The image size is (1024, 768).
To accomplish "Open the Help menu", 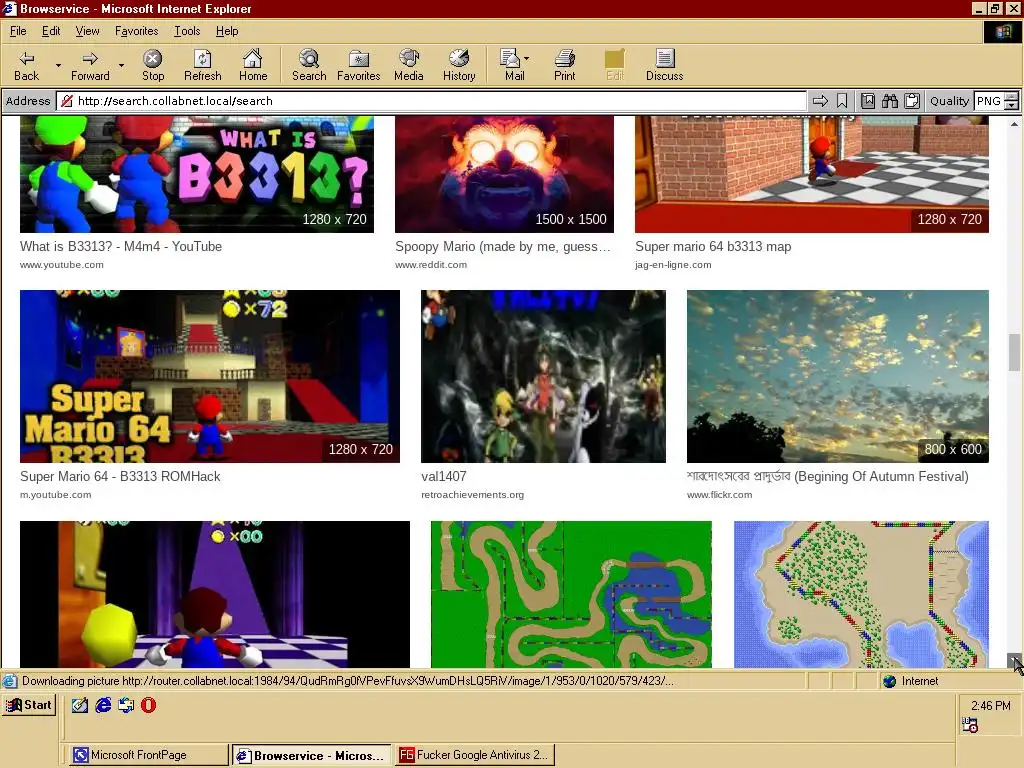I will [x=227, y=31].
